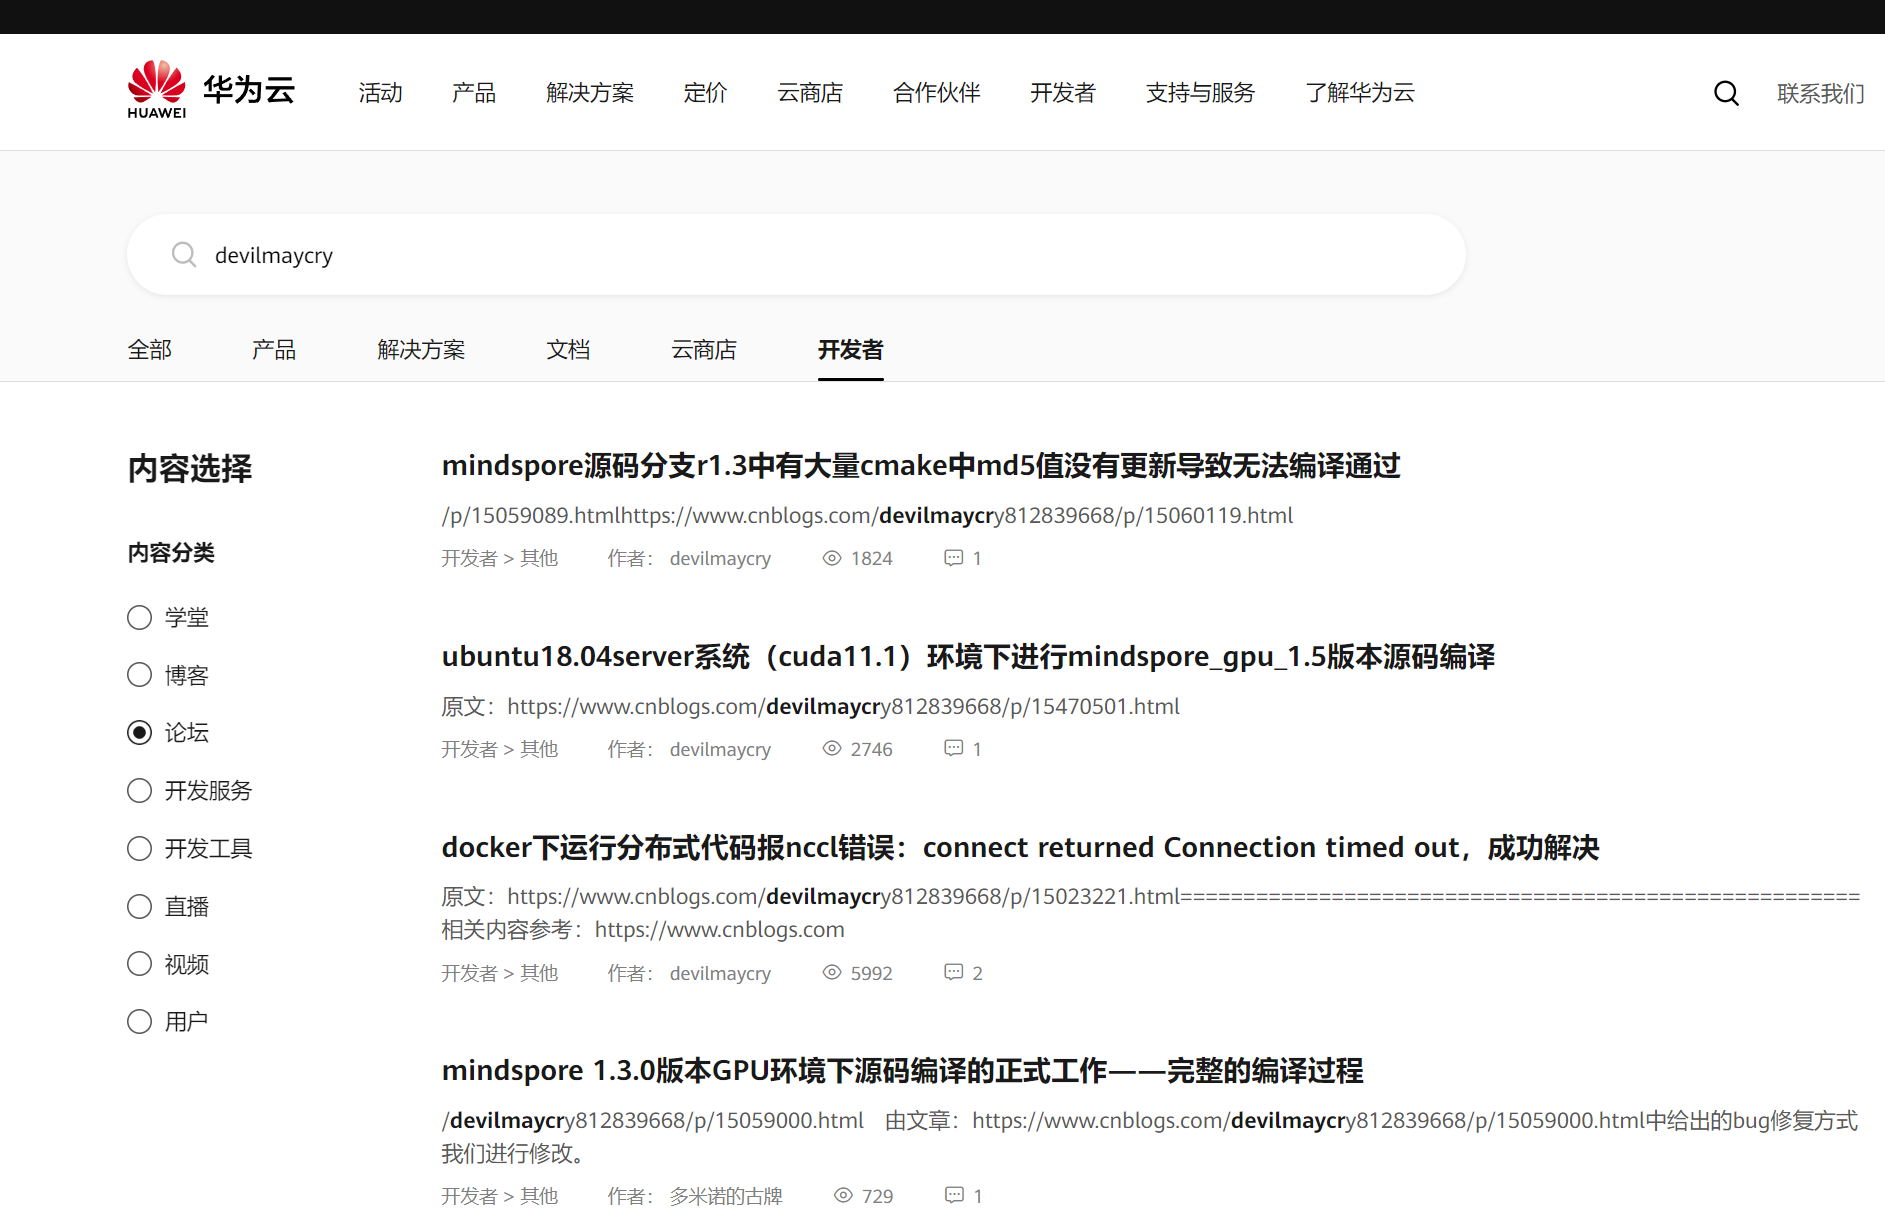The height and width of the screenshot is (1223, 1885).
Task: Switch to the 全部 search tab
Action: (x=150, y=350)
